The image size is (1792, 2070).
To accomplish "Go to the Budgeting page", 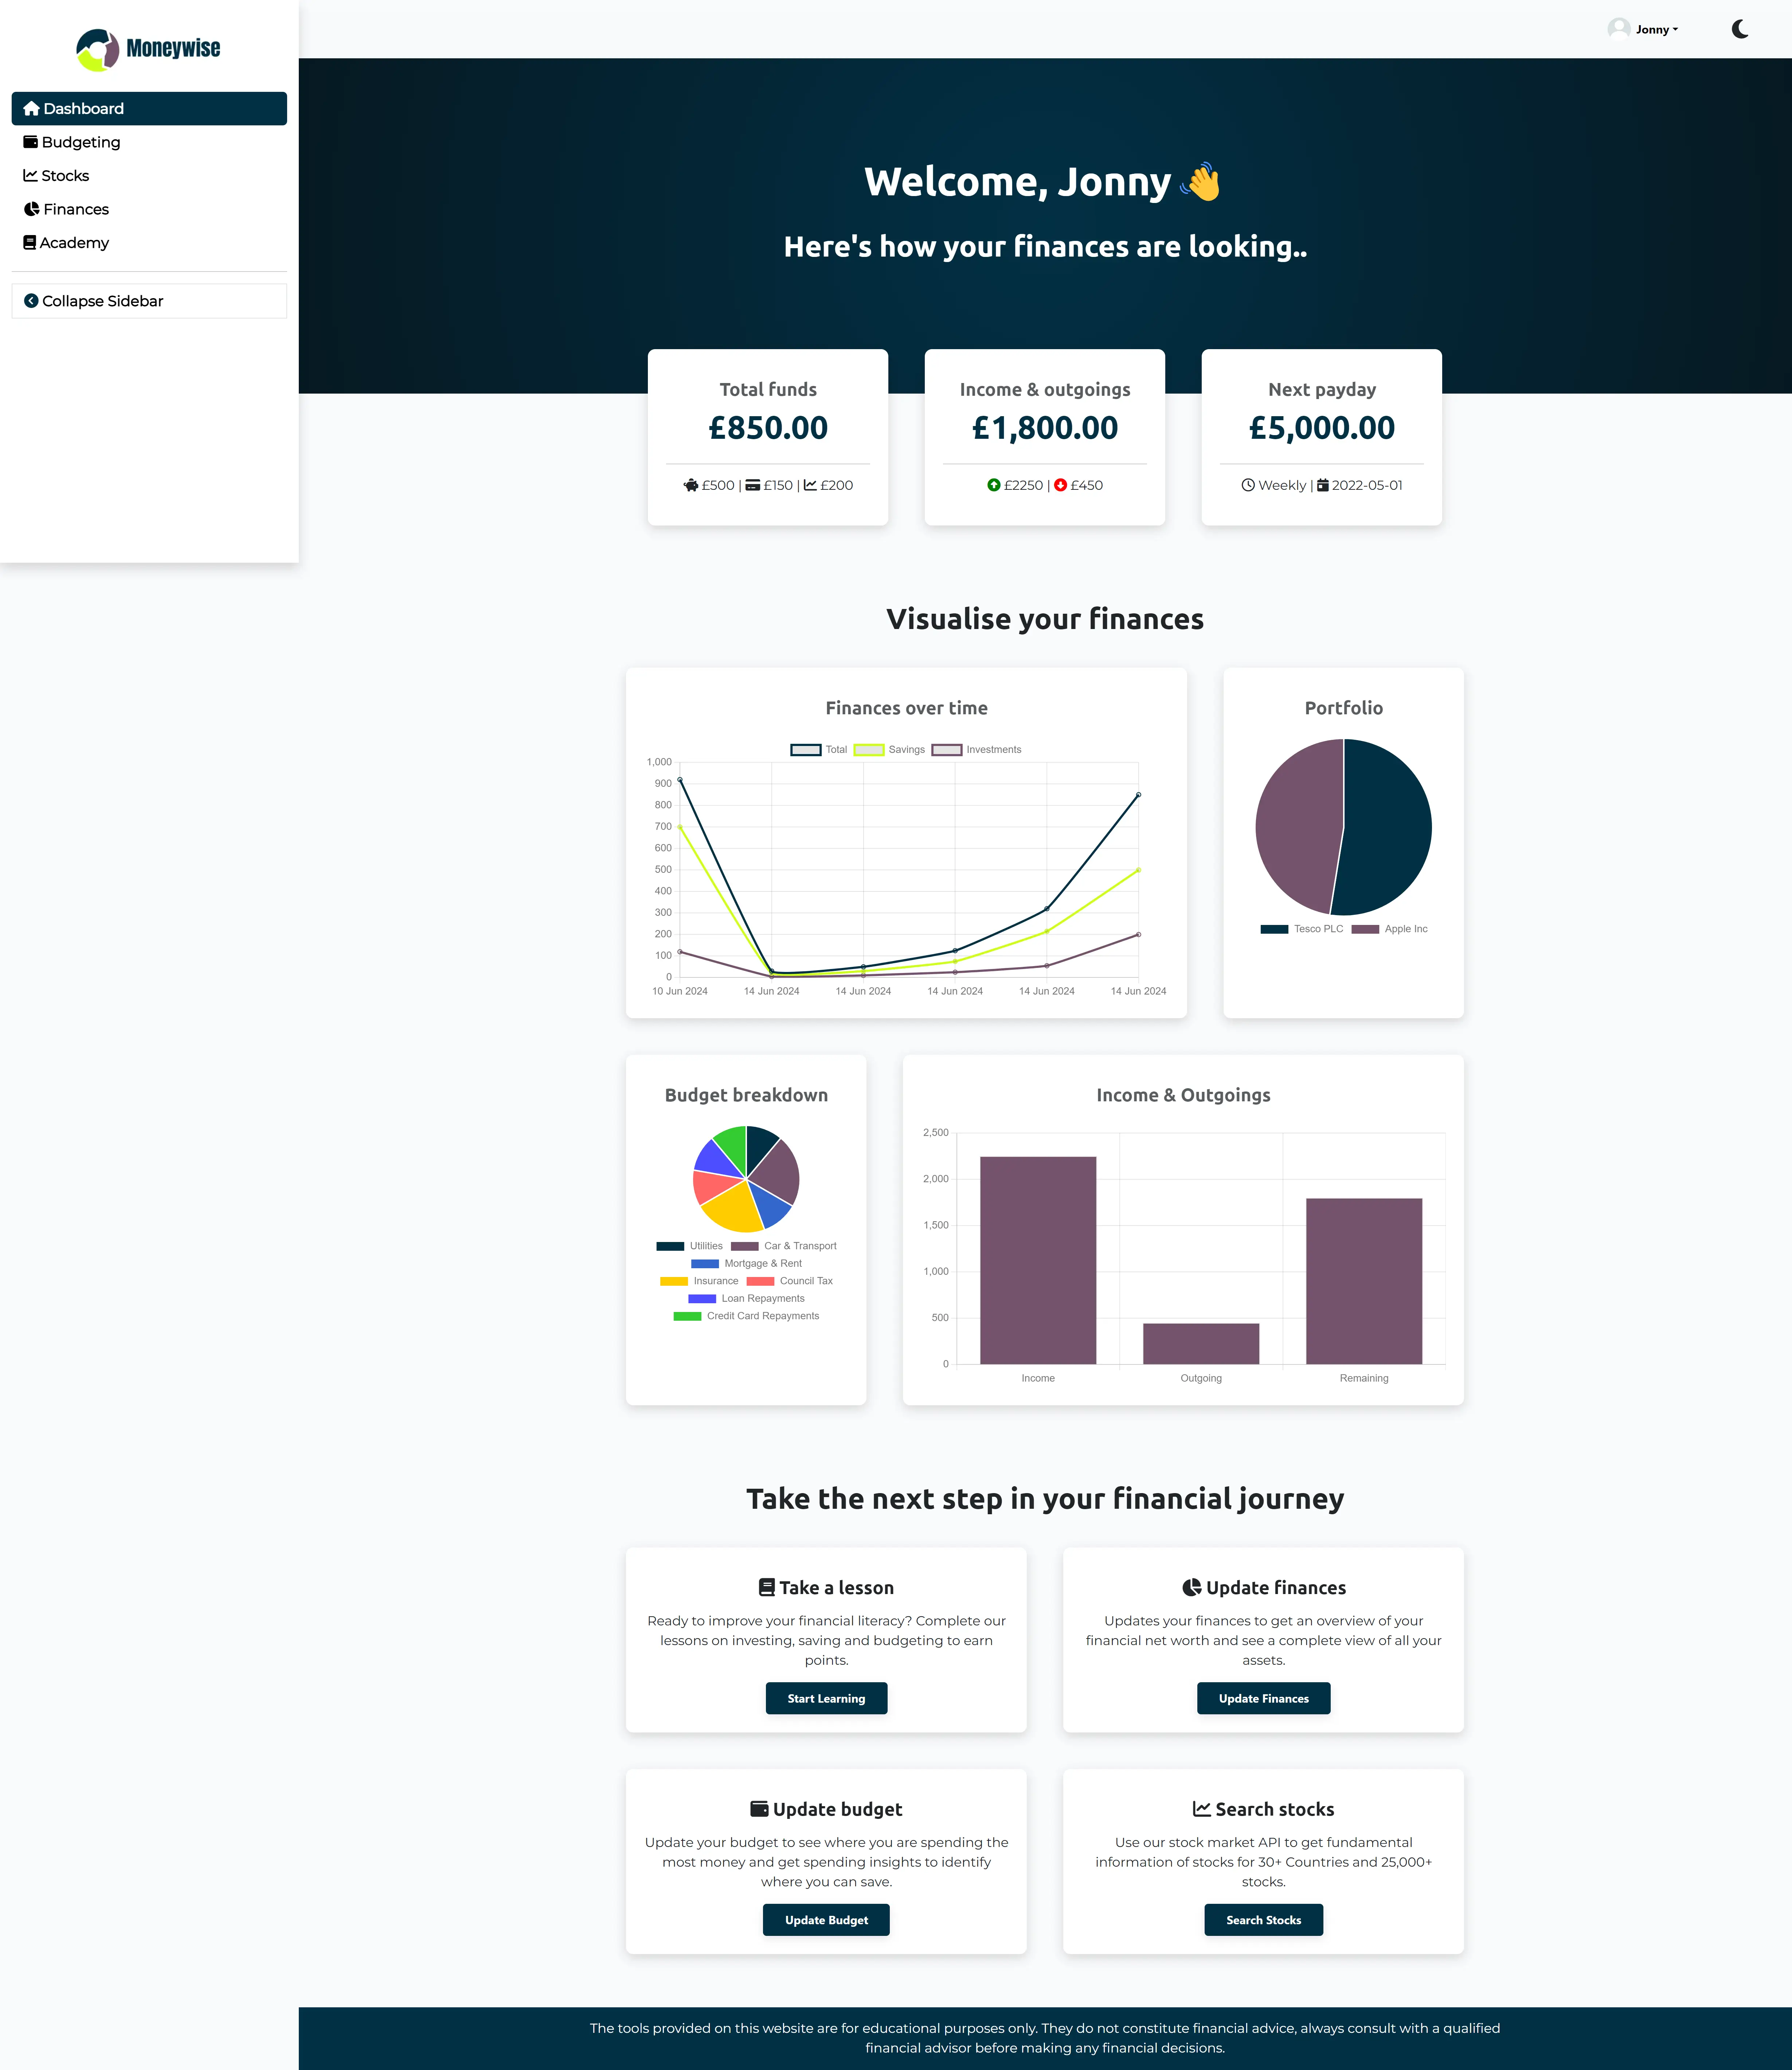I will click(149, 142).
